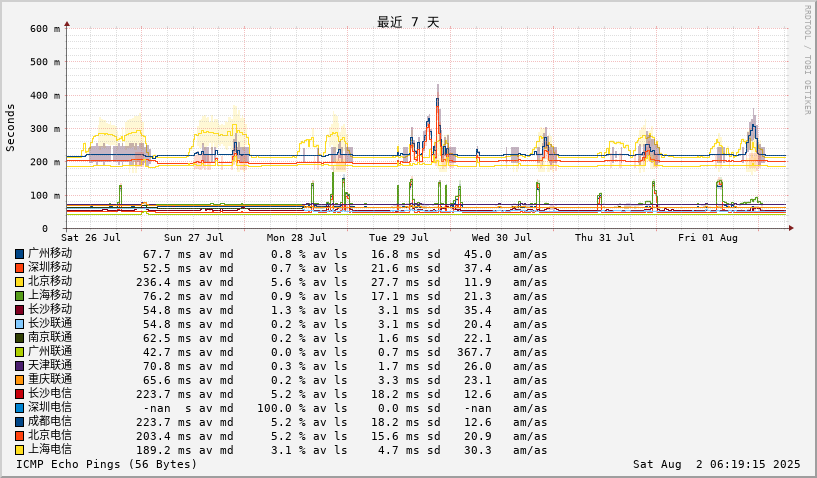Screen dimensions: 817x478
Task: Click the 500 m y-axis value
Action: [x=45, y=62]
